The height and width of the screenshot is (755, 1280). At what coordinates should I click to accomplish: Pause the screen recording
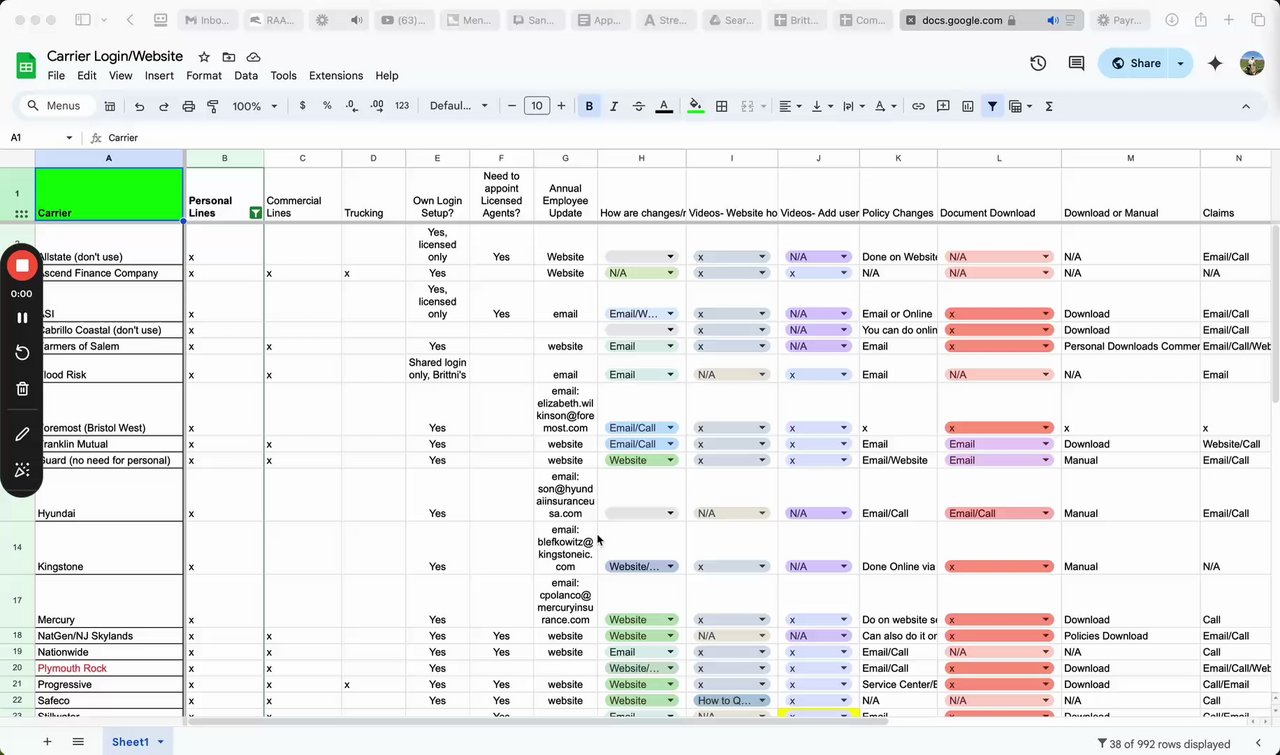click(22, 317)
